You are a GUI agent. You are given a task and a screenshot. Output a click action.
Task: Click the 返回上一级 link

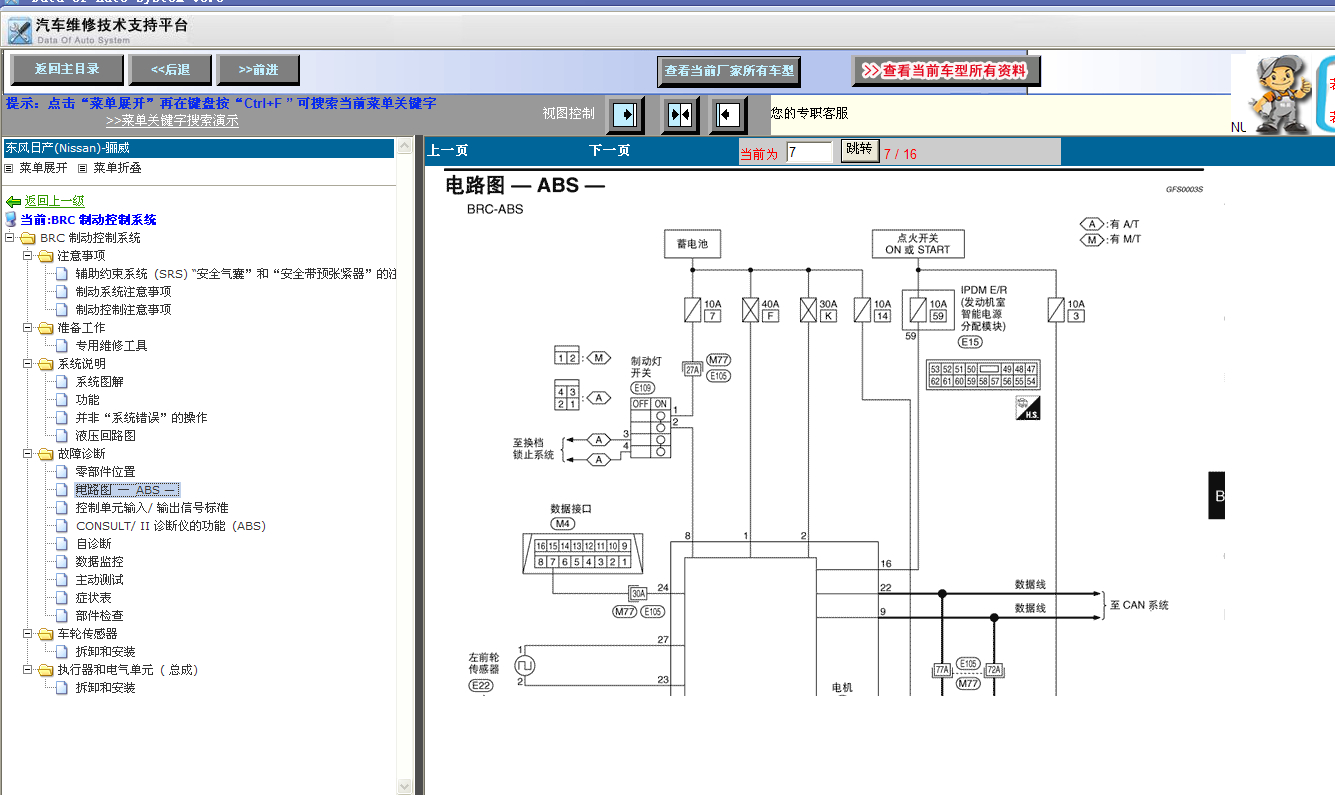point(55,201)
